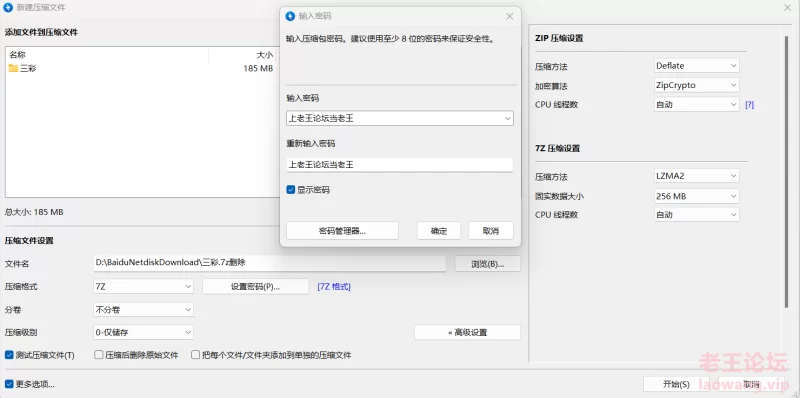
Task: Disable the 测试压缩文件(T) checkbox
Action: tap(9, 355)
